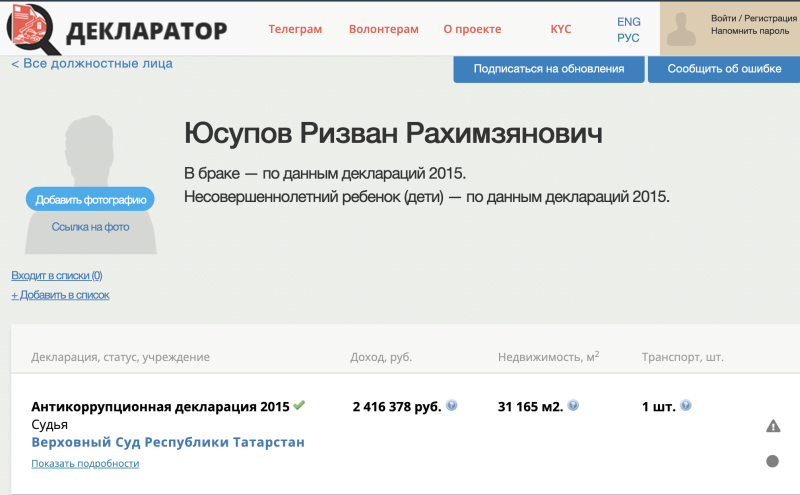Open the KYC section

pos(561,29)
